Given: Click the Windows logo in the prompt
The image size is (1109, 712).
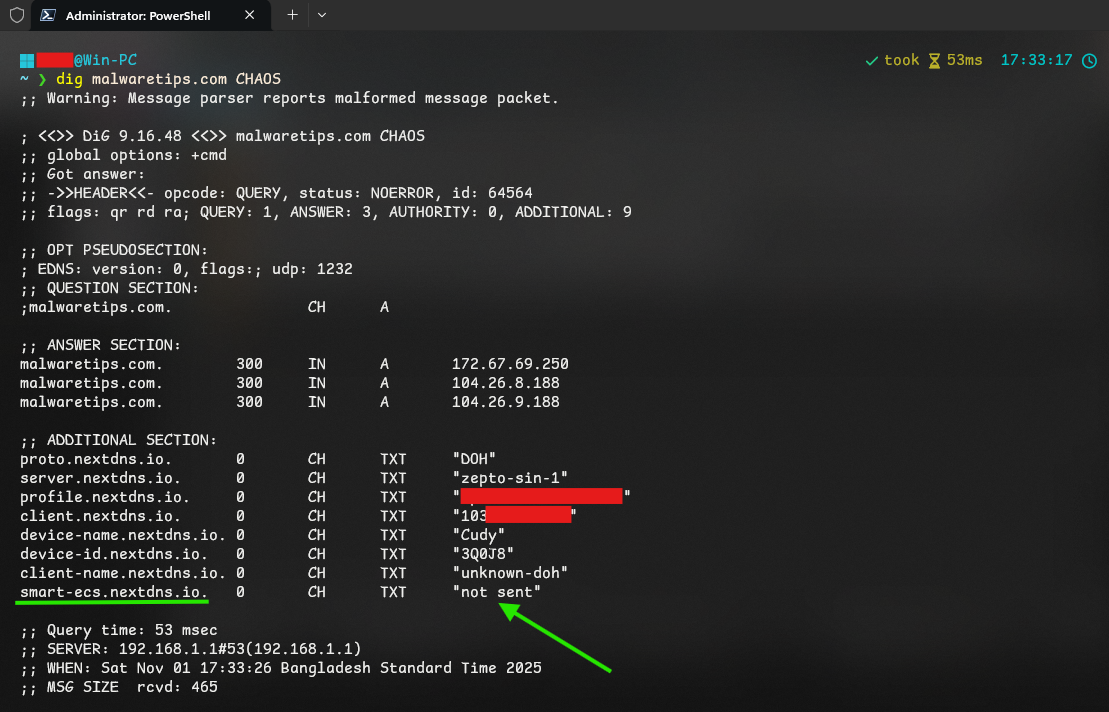Looking at the screenshot, I should (27, 60).
